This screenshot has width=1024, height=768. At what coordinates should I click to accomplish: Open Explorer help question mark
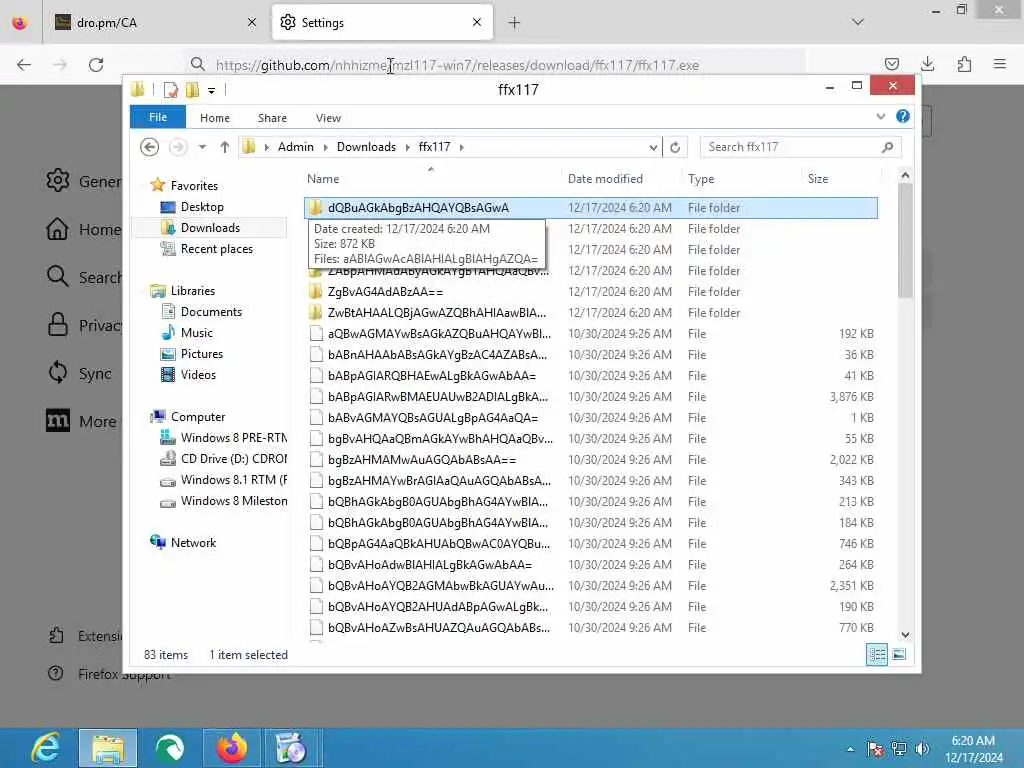(903, 116)
